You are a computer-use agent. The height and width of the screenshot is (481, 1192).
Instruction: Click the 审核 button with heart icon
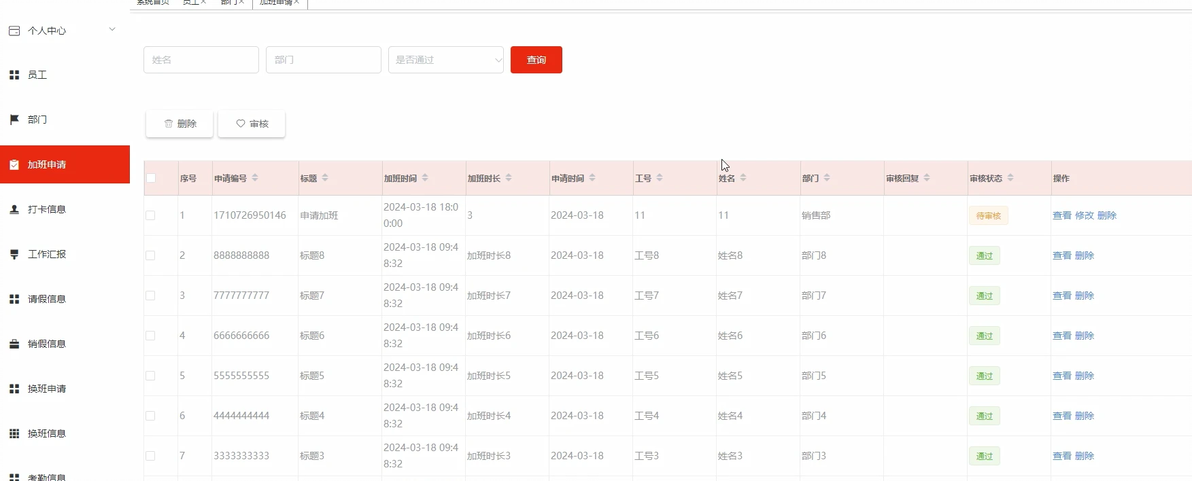point(251,124)
